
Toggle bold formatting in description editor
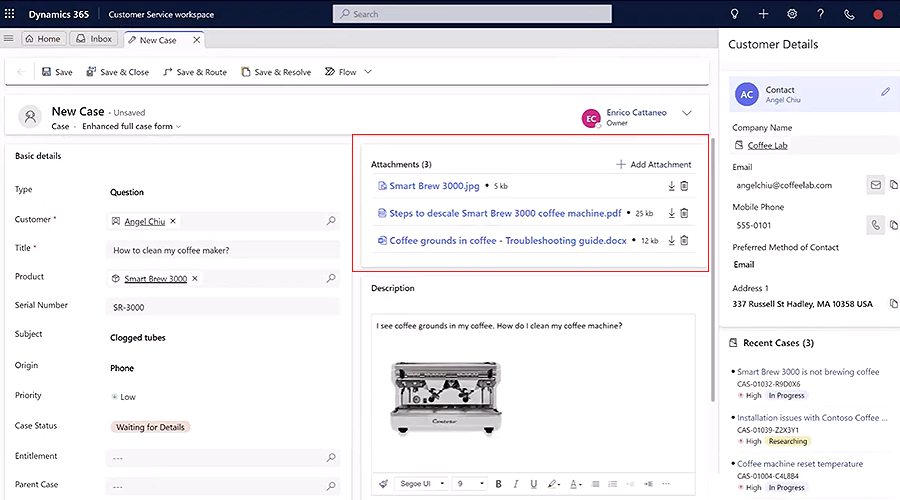tap(498, 484)
